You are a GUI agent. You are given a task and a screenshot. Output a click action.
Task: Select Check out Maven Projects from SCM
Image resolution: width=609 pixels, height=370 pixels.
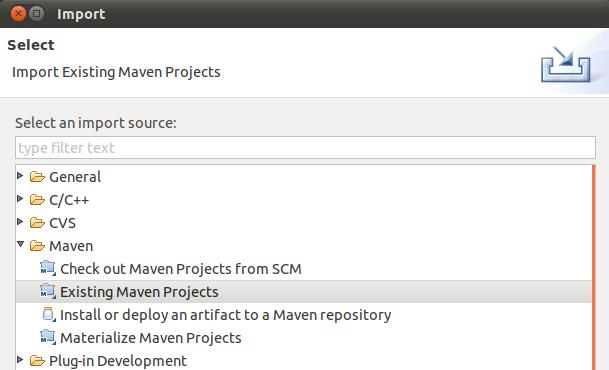tap(181, 269)
